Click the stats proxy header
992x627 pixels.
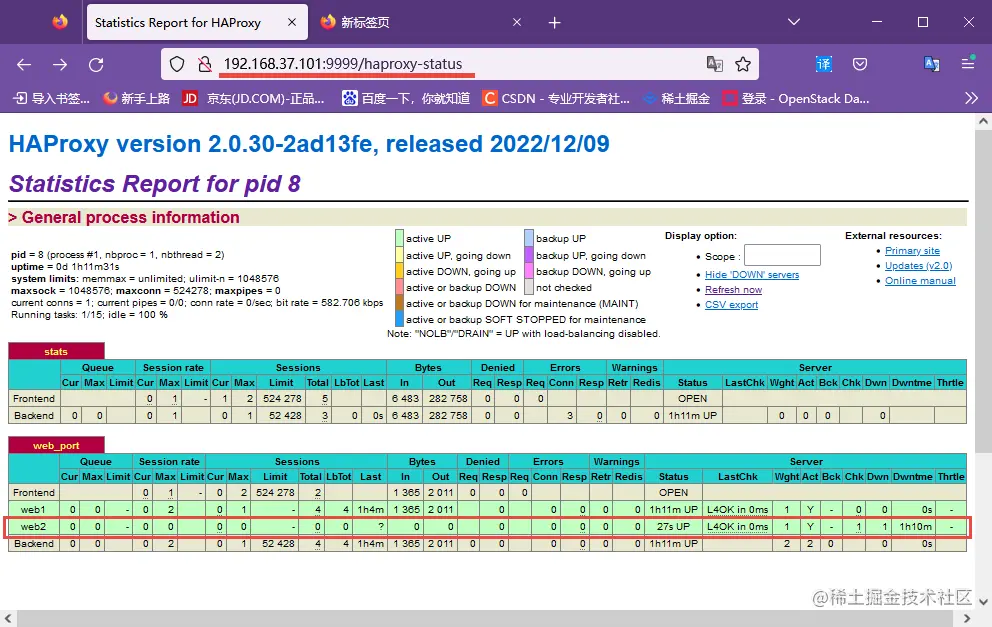tap(56, 352)
